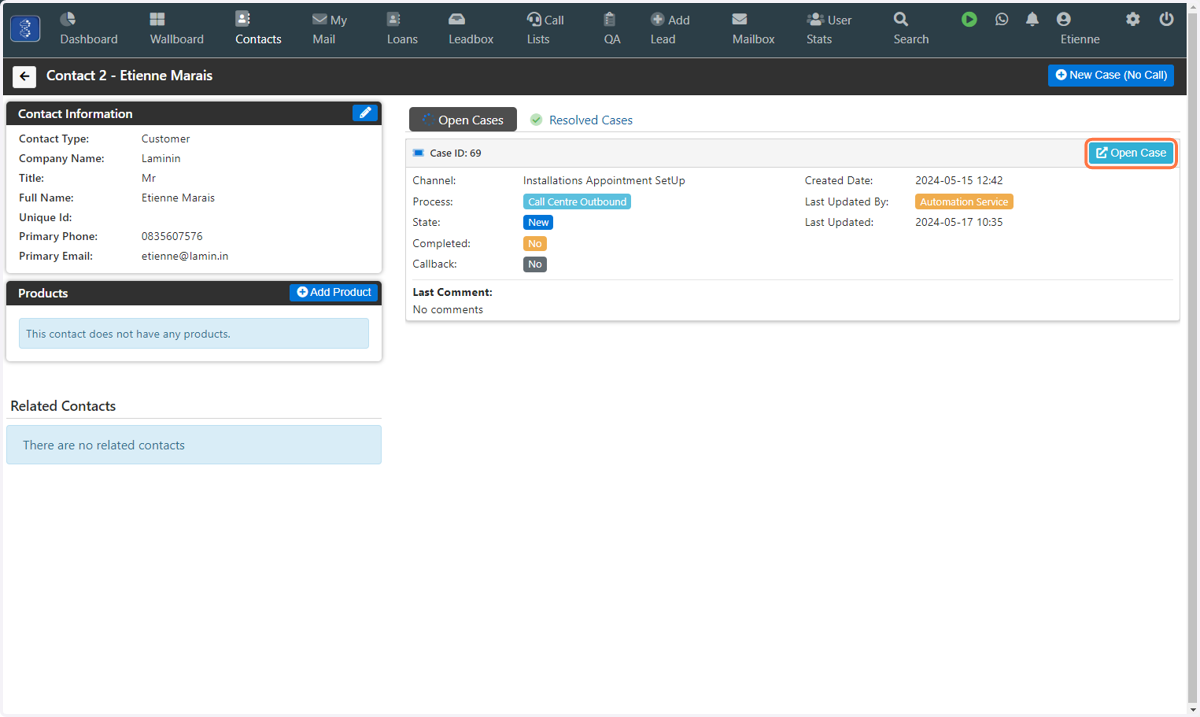The width and height of the screenshot is (1200, 717).
Task: Open the settings gear
Action: click(x=1132, y=19)
